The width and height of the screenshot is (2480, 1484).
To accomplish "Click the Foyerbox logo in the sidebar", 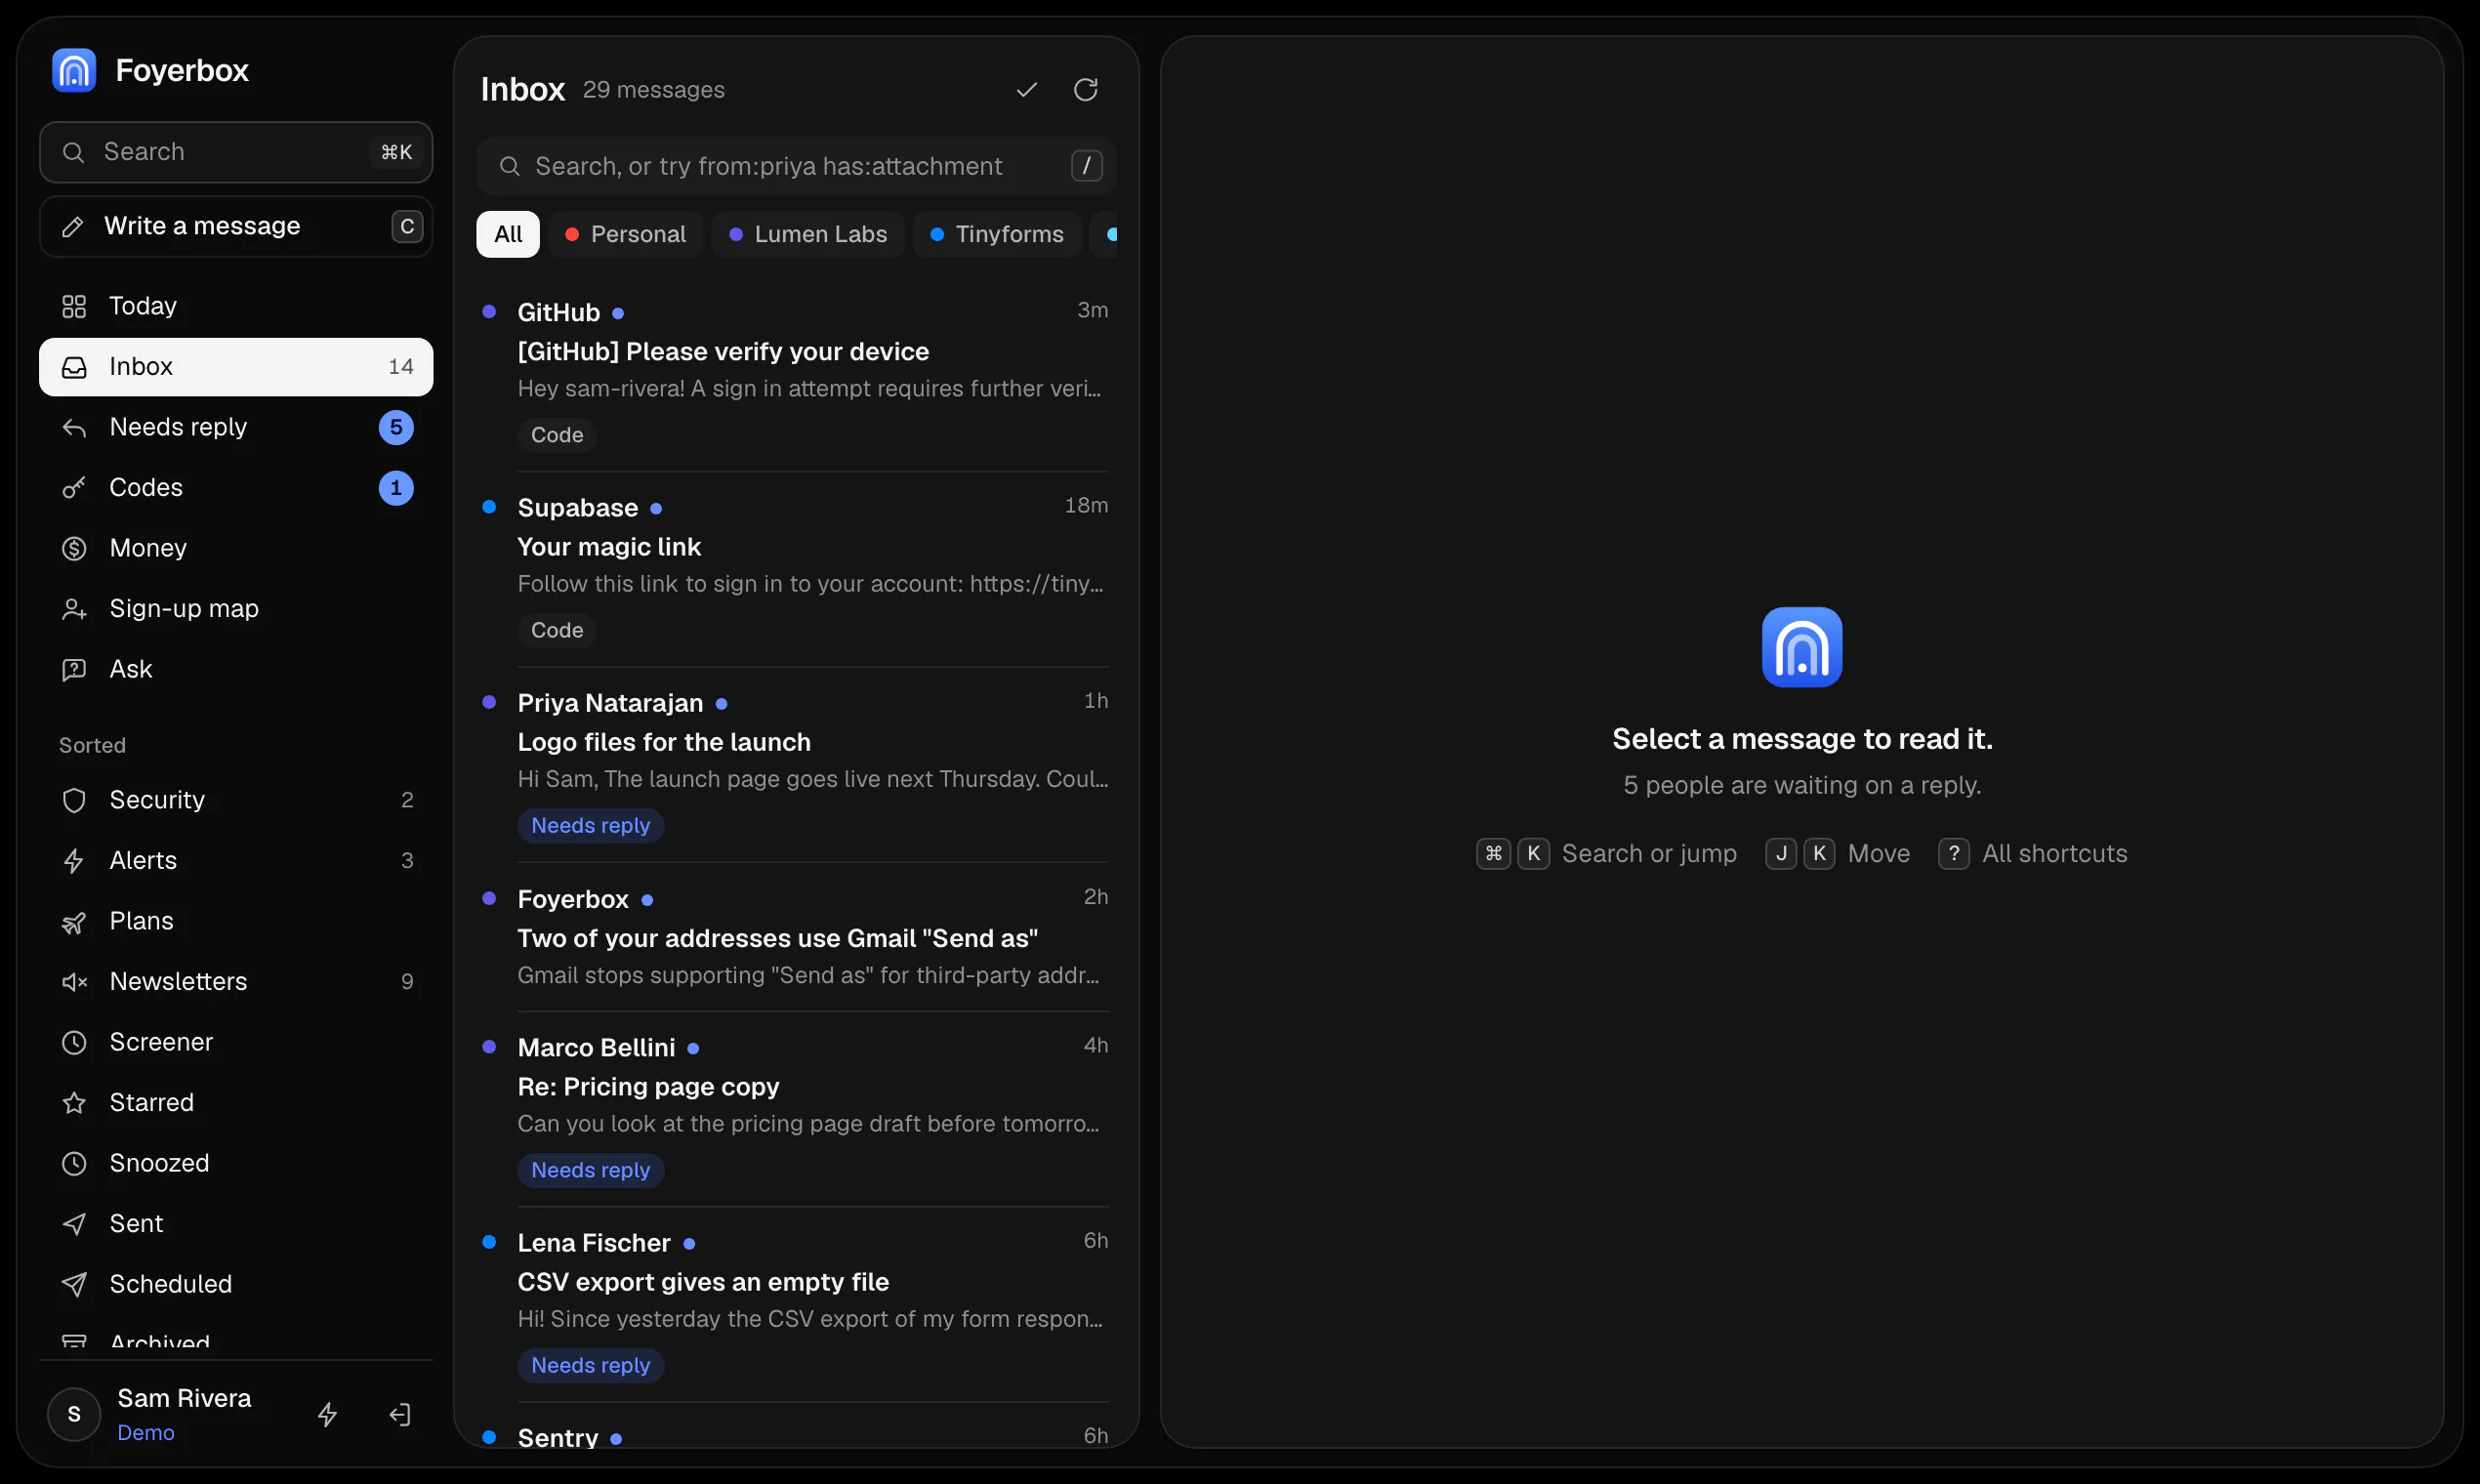I will (x=74, y=70).
